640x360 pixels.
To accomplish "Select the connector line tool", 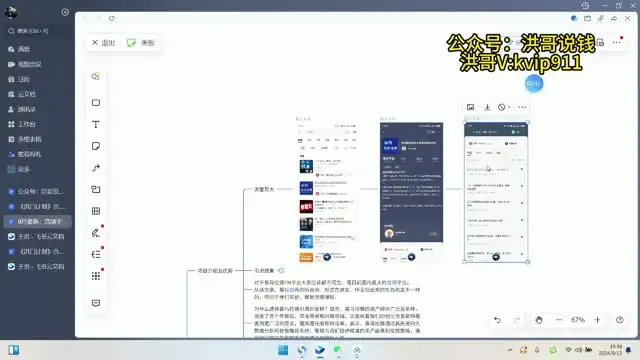I will point(96,168).
